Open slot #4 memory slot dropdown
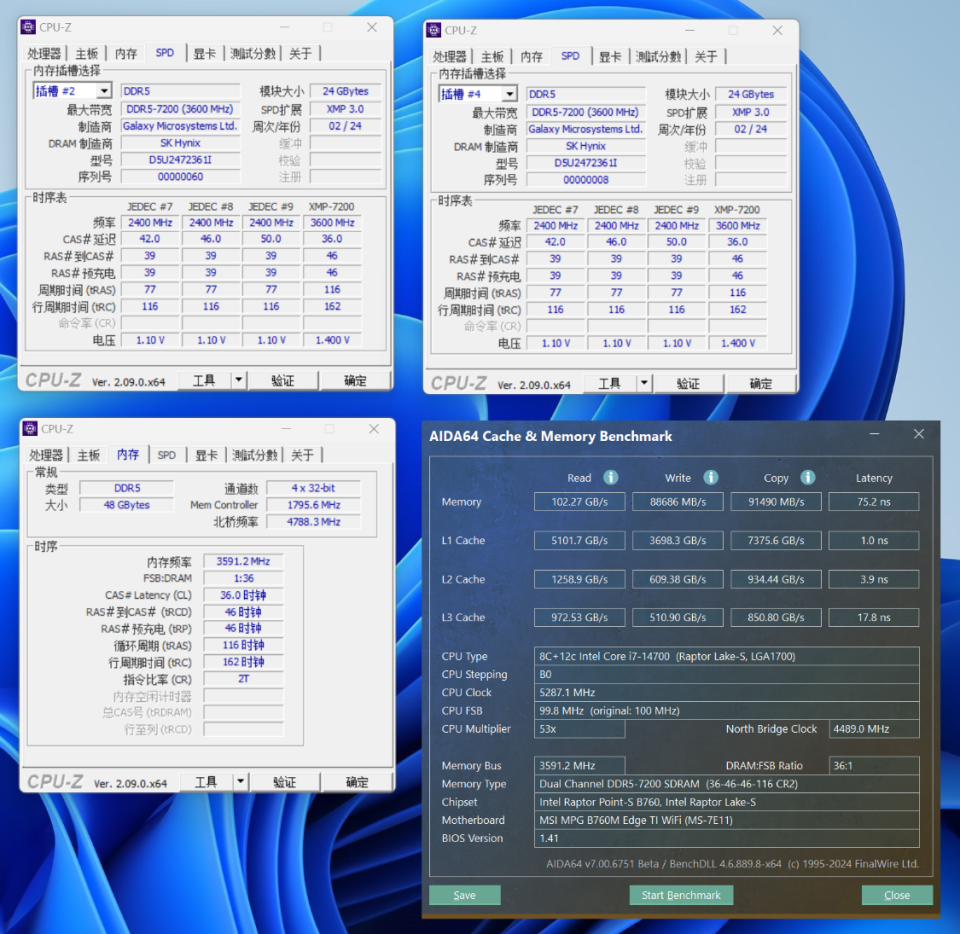Image resolution: width=960 pixels, height=934 pixels. pos(509,94)
